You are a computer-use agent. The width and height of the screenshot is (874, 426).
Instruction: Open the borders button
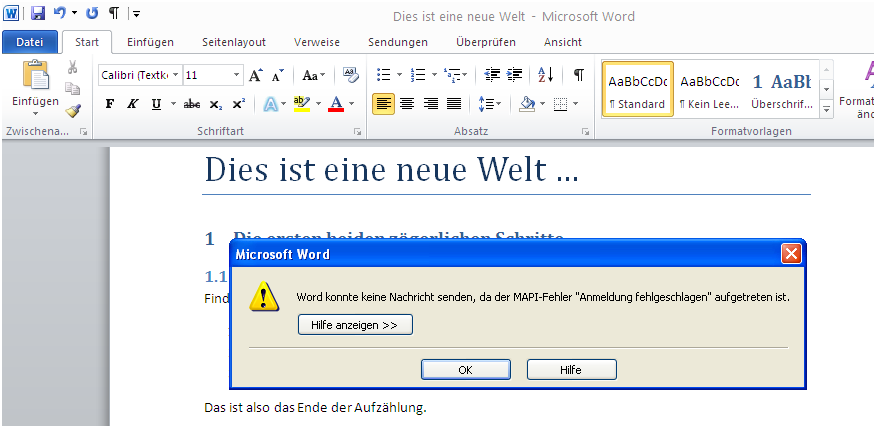tap(560, 104)
